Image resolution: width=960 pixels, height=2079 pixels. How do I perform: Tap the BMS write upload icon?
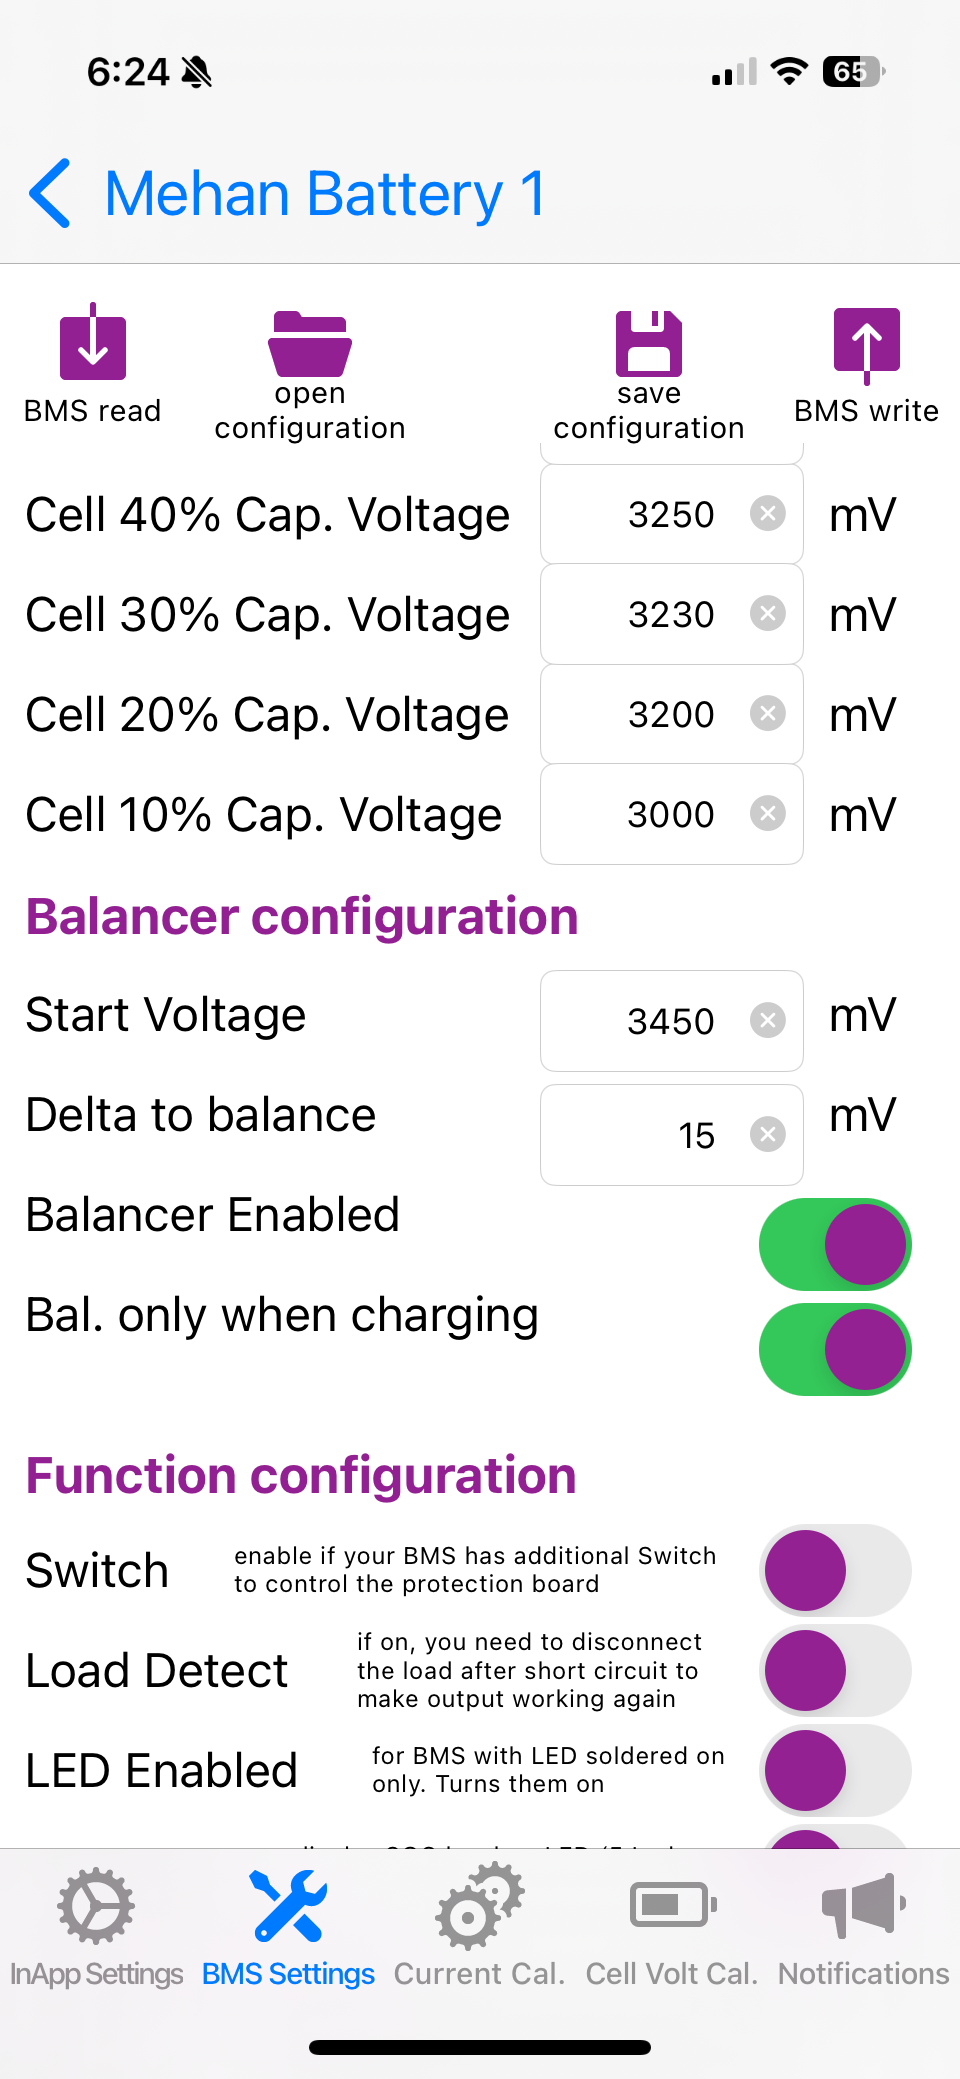[x=866, y=344]
